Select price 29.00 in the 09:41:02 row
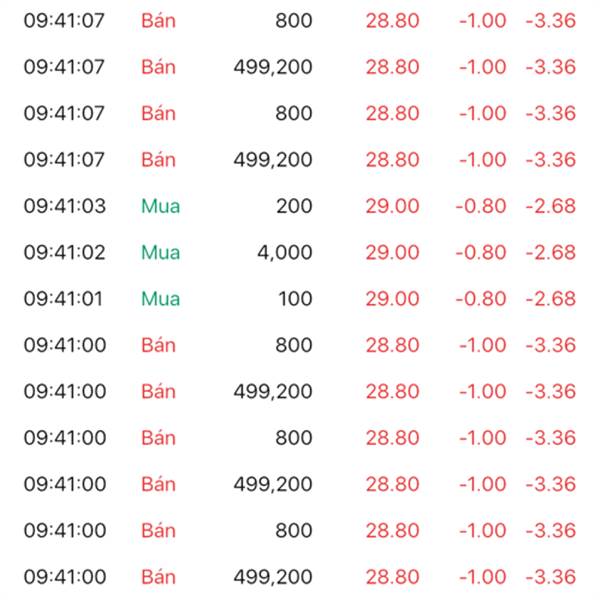 tap(392, 252)
